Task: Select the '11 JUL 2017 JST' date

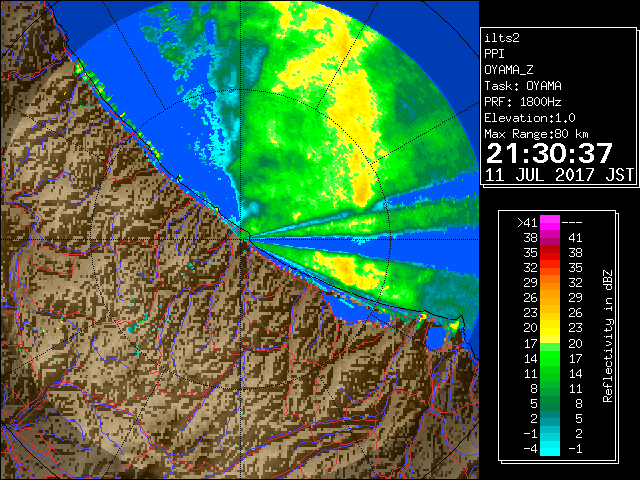Action: 559,175
